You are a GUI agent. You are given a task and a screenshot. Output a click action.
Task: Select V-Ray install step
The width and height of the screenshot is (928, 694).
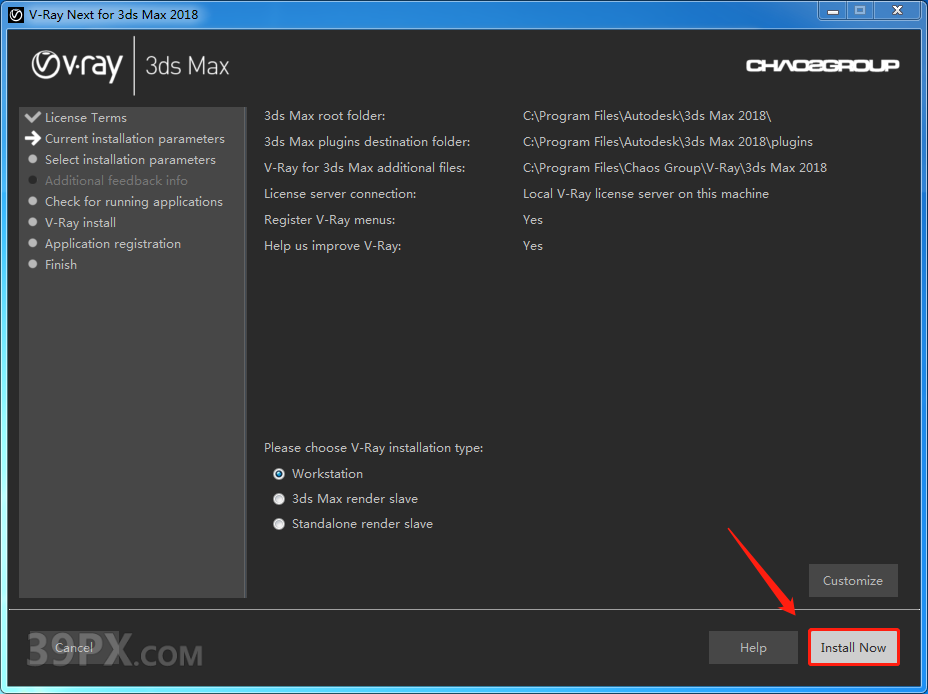point(80,222)
